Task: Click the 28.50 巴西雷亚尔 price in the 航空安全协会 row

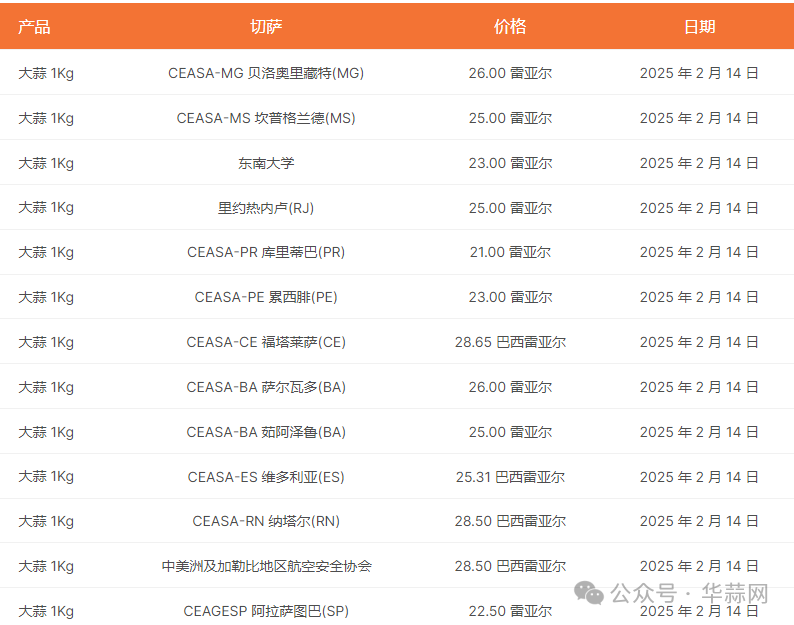Action: point(510,566)
